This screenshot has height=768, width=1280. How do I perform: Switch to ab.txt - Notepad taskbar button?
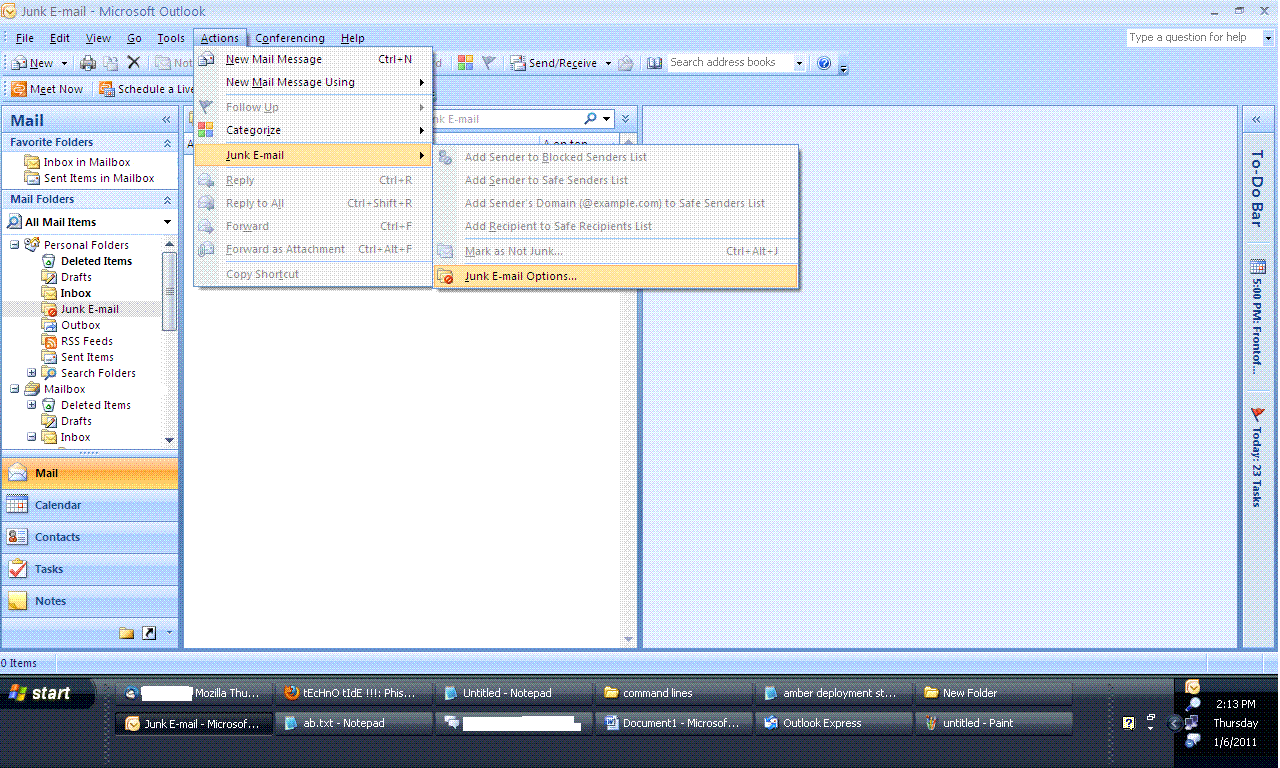355,723
